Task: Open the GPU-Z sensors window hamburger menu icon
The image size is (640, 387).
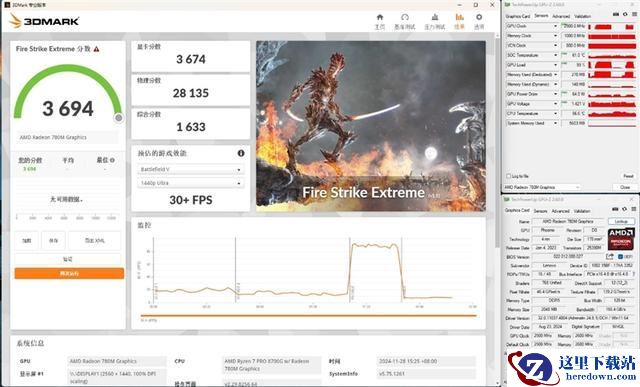Action: [x=634, y=14]
